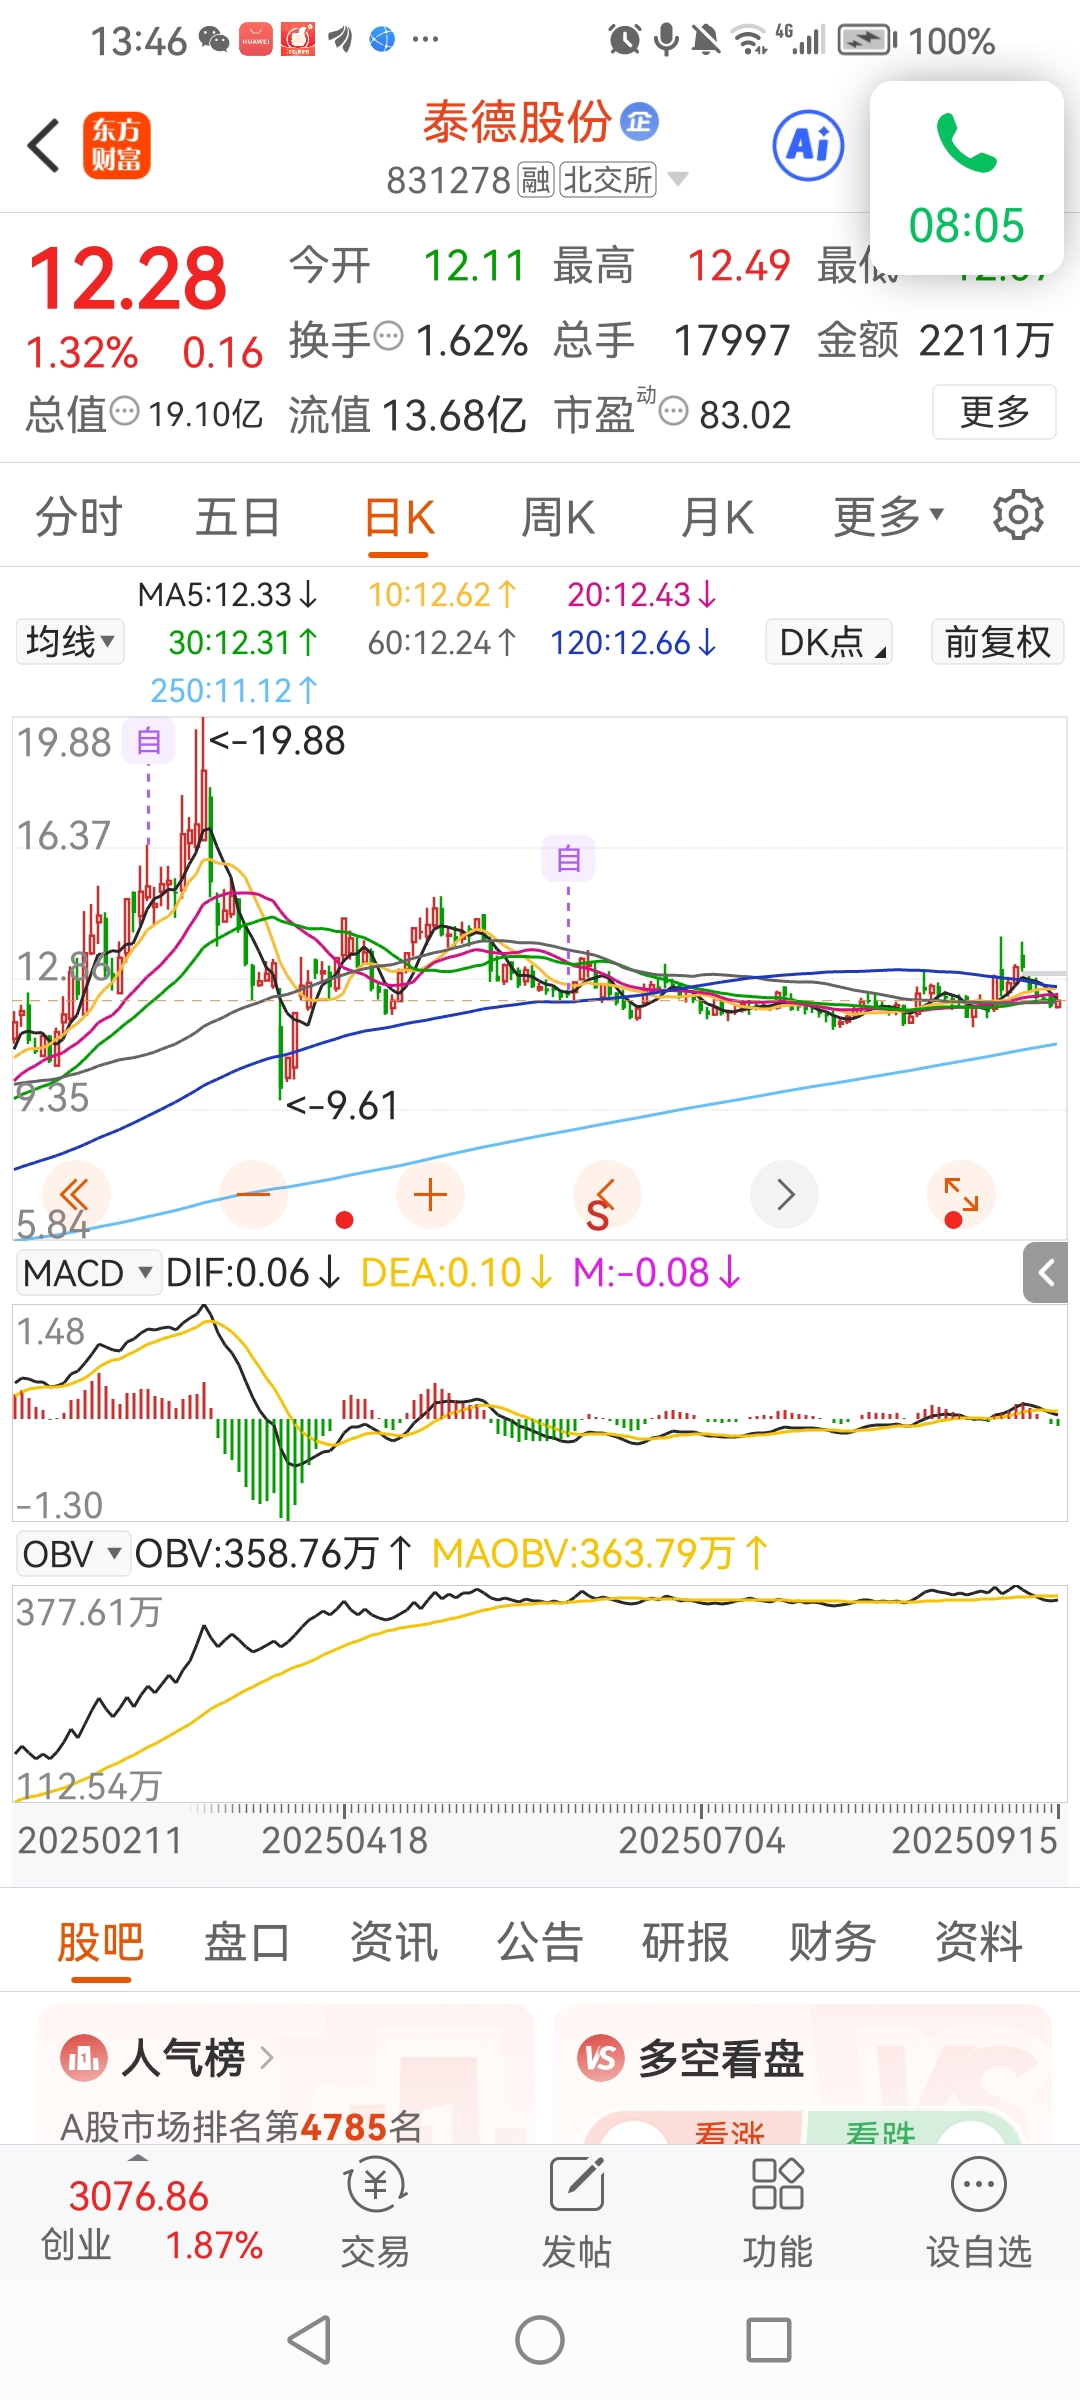Tap current price 12.28
The height and width of the screenshot is (2400, 1080).
pyautogui.click(x=128, y=278)
